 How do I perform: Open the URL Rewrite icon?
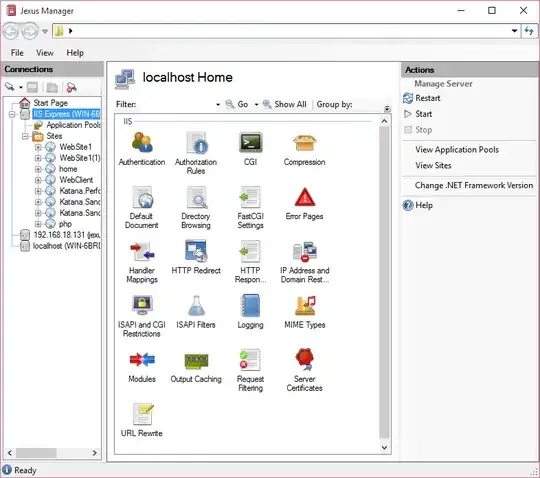coord(143,414)
